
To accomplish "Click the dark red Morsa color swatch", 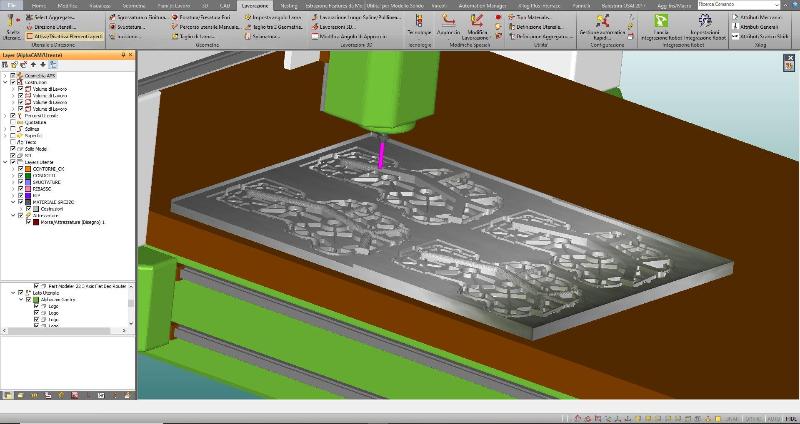I will [36, 222].
